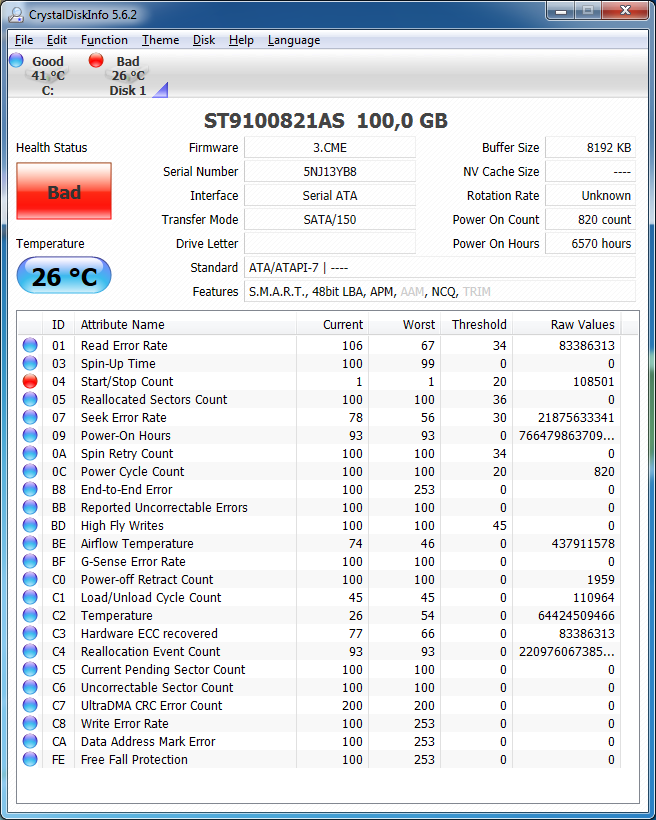The height and width of the screenshot is (820, 656).
Task: Click the ST9100821AS 100,0 GB disk title
Action: 326,121
